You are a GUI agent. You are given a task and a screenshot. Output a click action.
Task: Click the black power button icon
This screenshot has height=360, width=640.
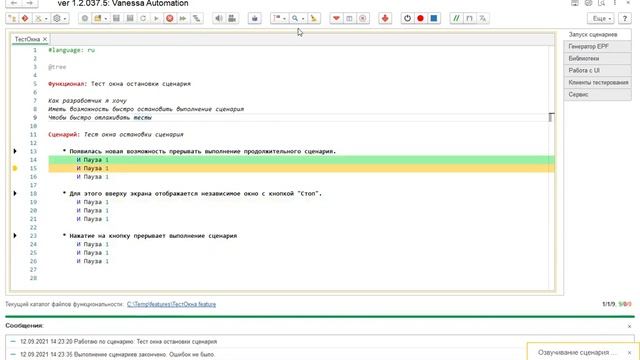click(x=407, y=18)
